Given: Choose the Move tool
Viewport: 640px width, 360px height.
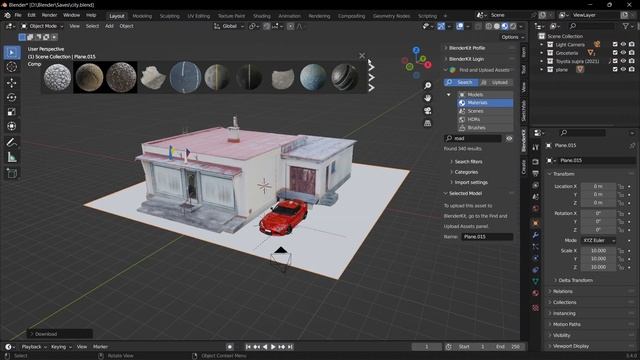Looking at the screenshot, I should coord(12,83).
